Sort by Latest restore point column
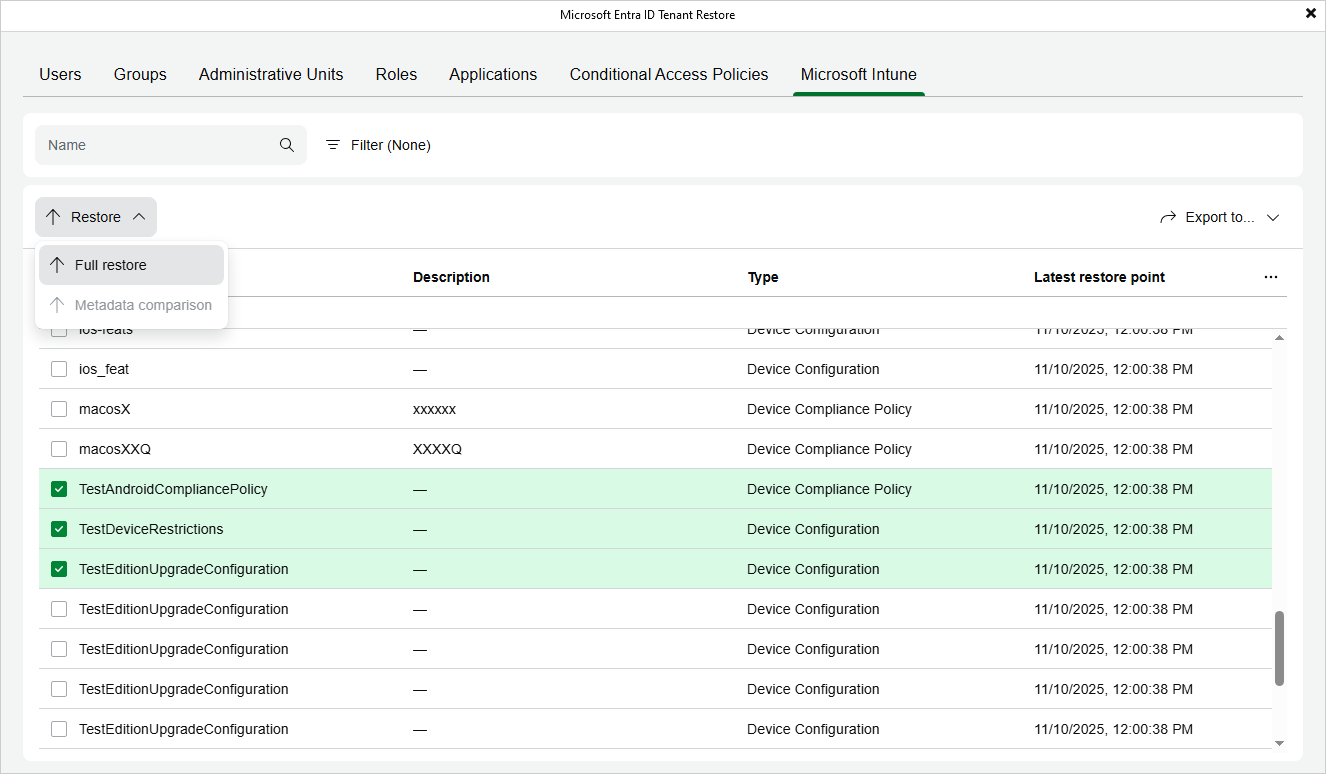1326x774 pixels. coord(1099,277)
